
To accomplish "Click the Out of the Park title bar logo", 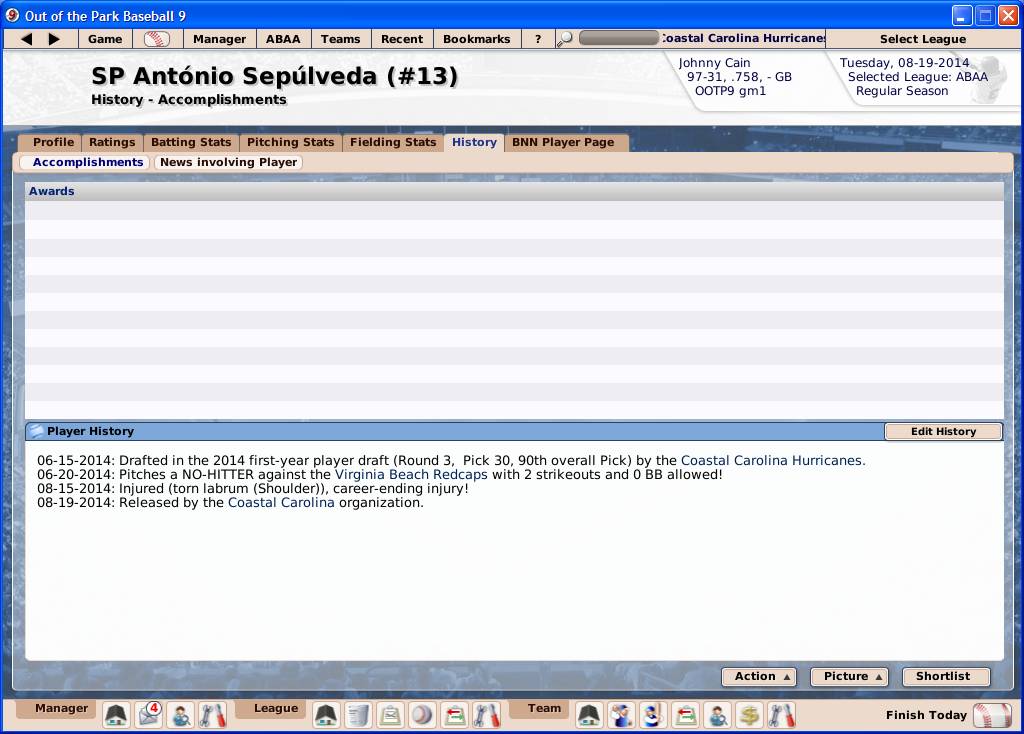I will [x=12, y=16].
